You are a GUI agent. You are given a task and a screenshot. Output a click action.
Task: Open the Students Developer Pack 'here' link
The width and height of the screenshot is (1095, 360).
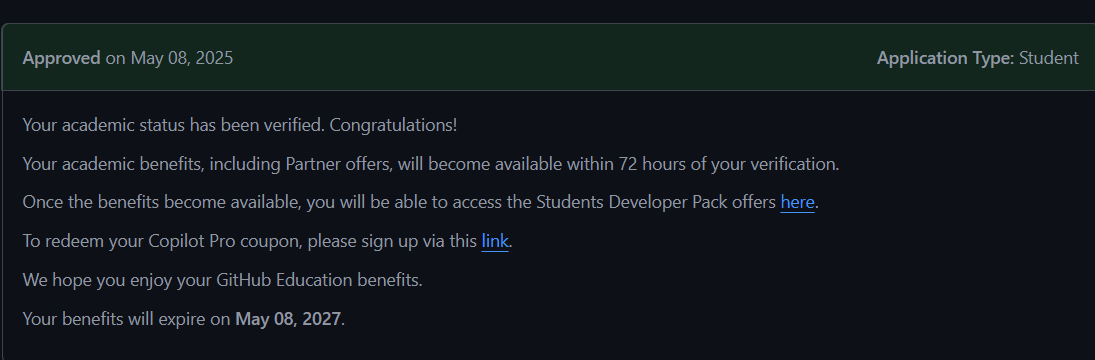[x=797, y=202]
